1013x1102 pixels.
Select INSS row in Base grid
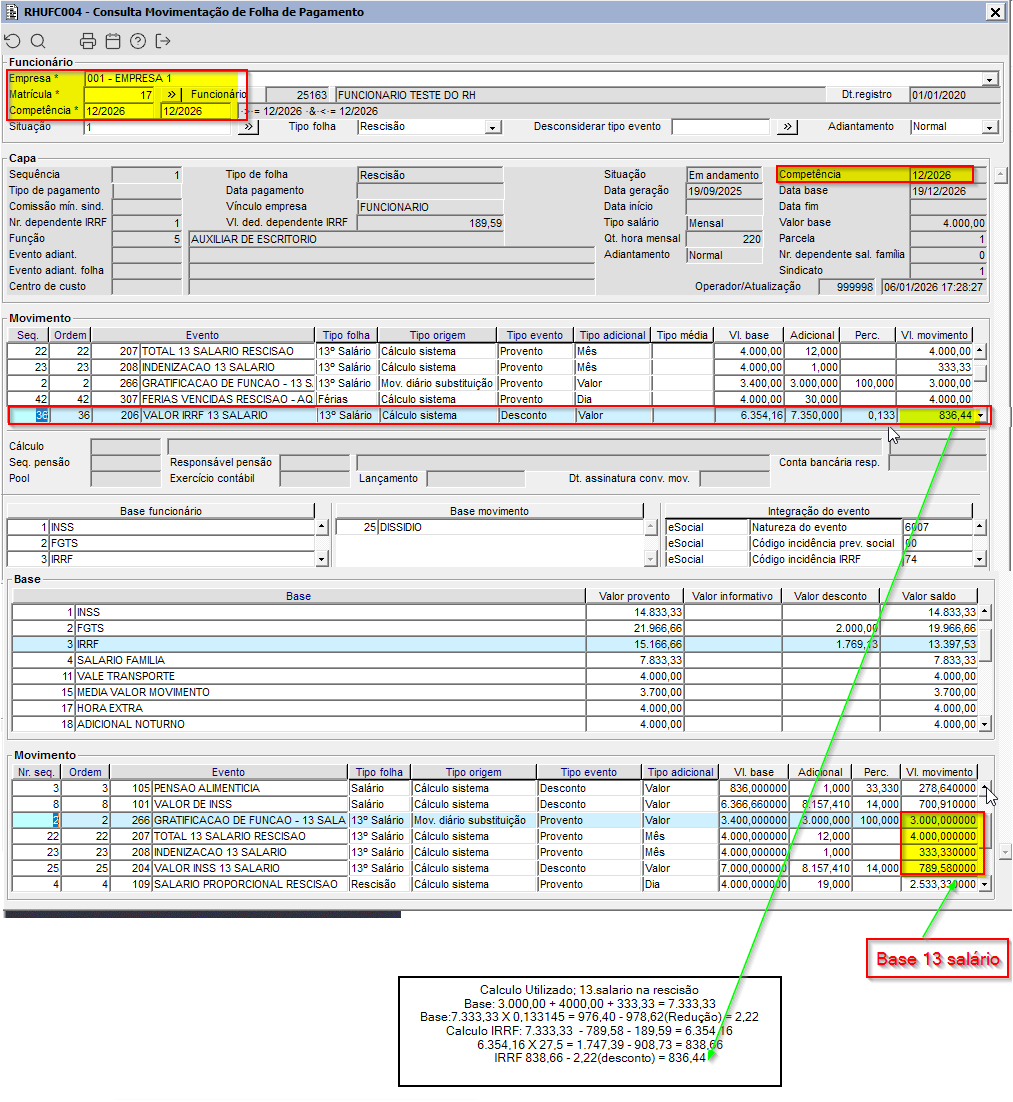[495, 612]
